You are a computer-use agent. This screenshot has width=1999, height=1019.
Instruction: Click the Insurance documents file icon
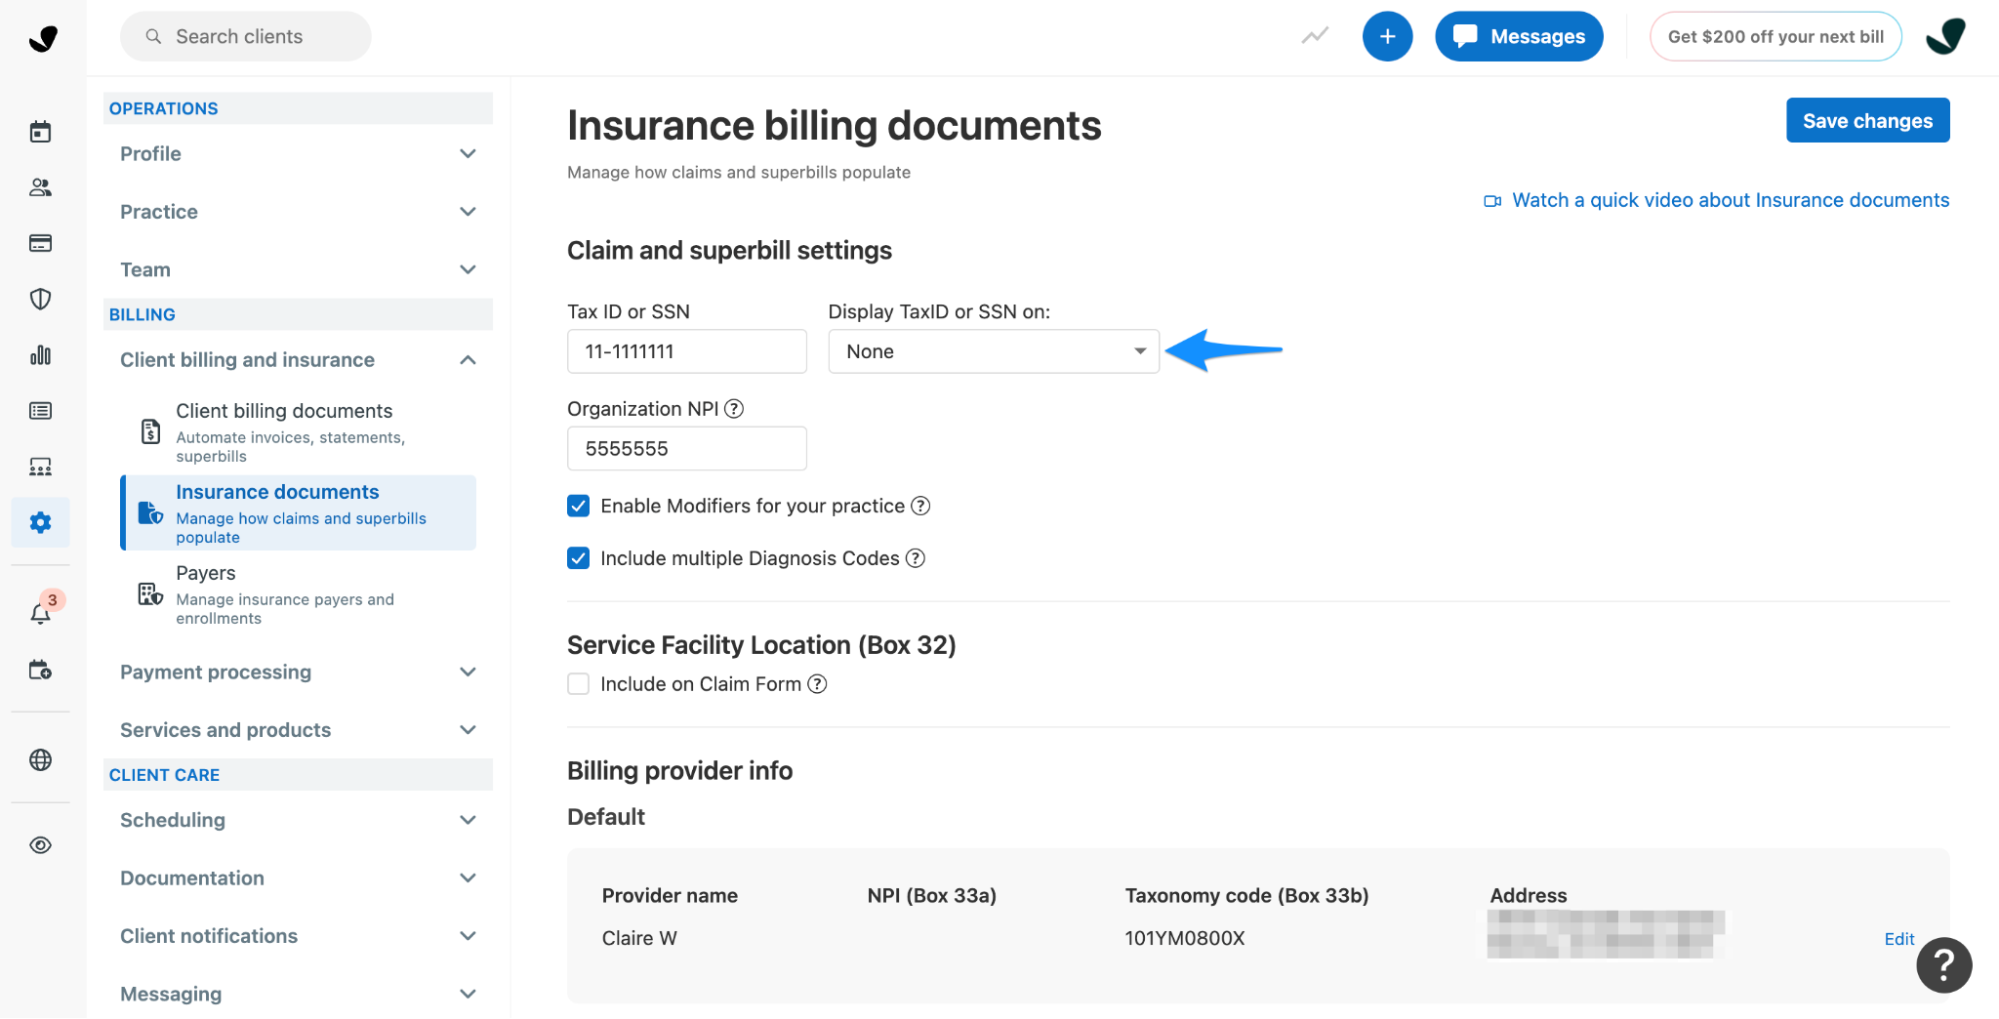coord(150,513)
